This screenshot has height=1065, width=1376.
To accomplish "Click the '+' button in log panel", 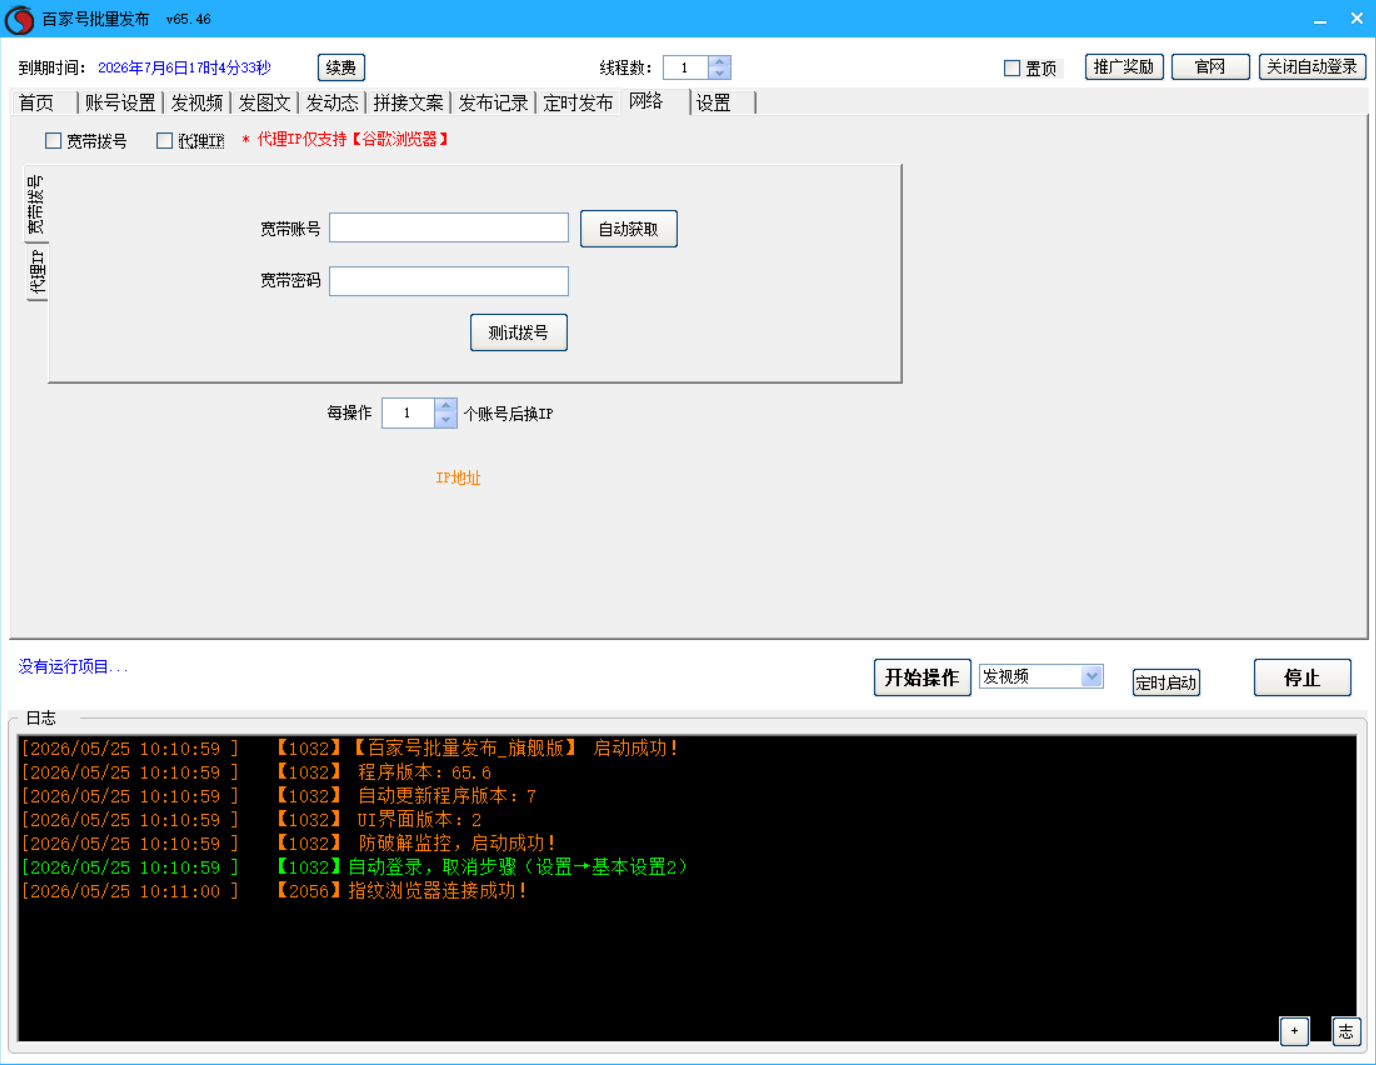I will (1294, 1031).
